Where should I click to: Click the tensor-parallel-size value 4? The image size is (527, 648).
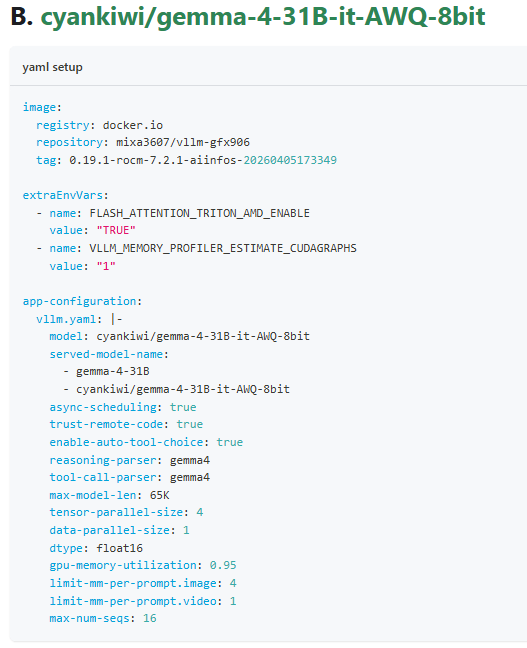pyautogui.click(x=200, y=512)
